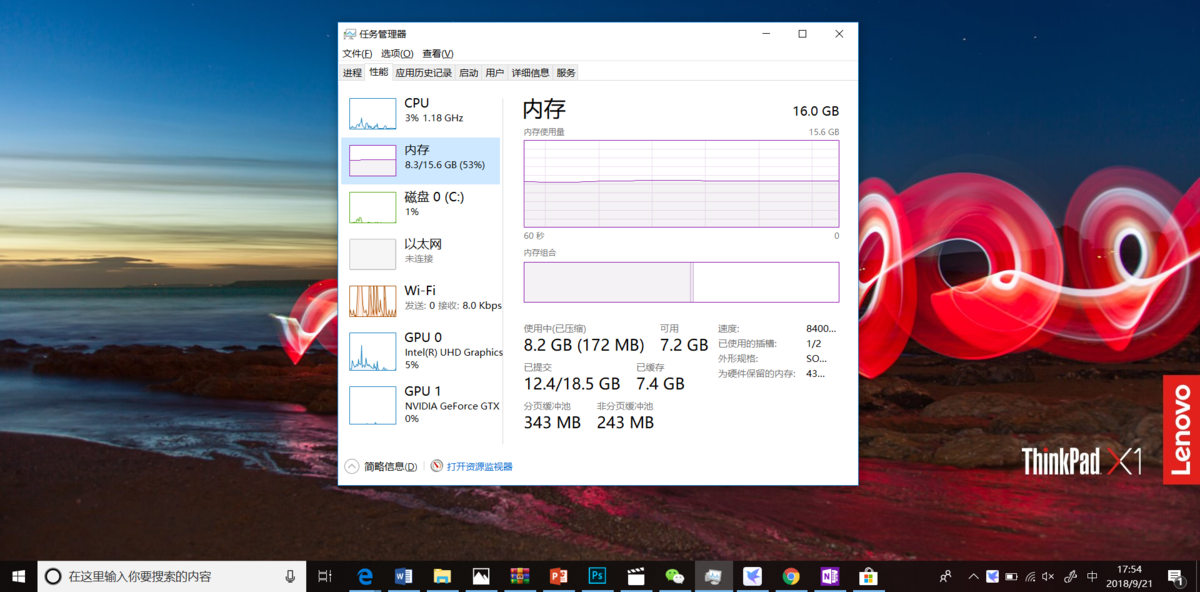
Task: Switch to the 应用历史记录 tab
Action: (423, 73)
